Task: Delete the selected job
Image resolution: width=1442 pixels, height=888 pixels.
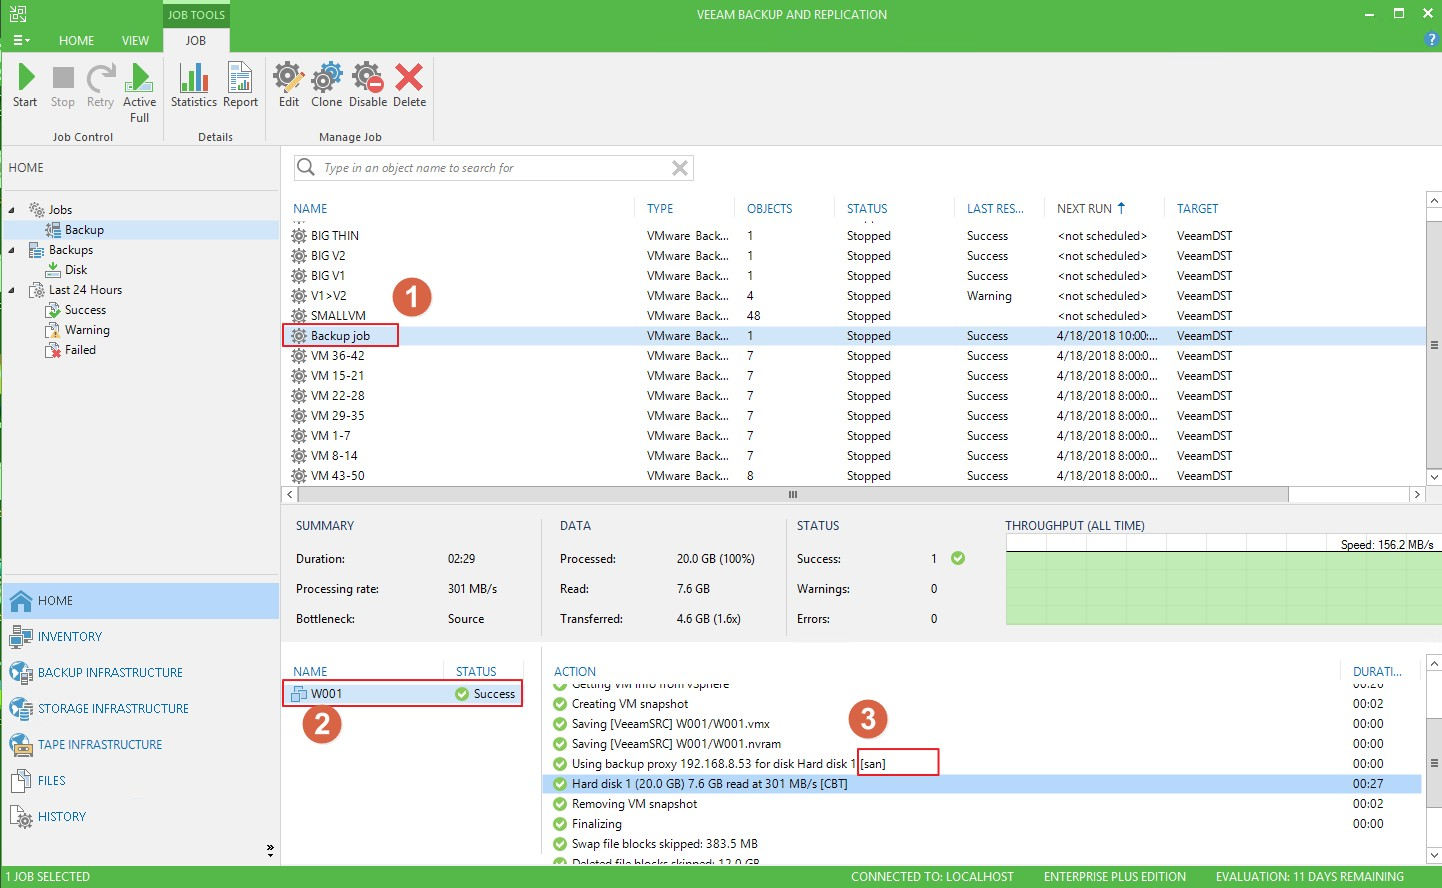Action: pos(409,80)
